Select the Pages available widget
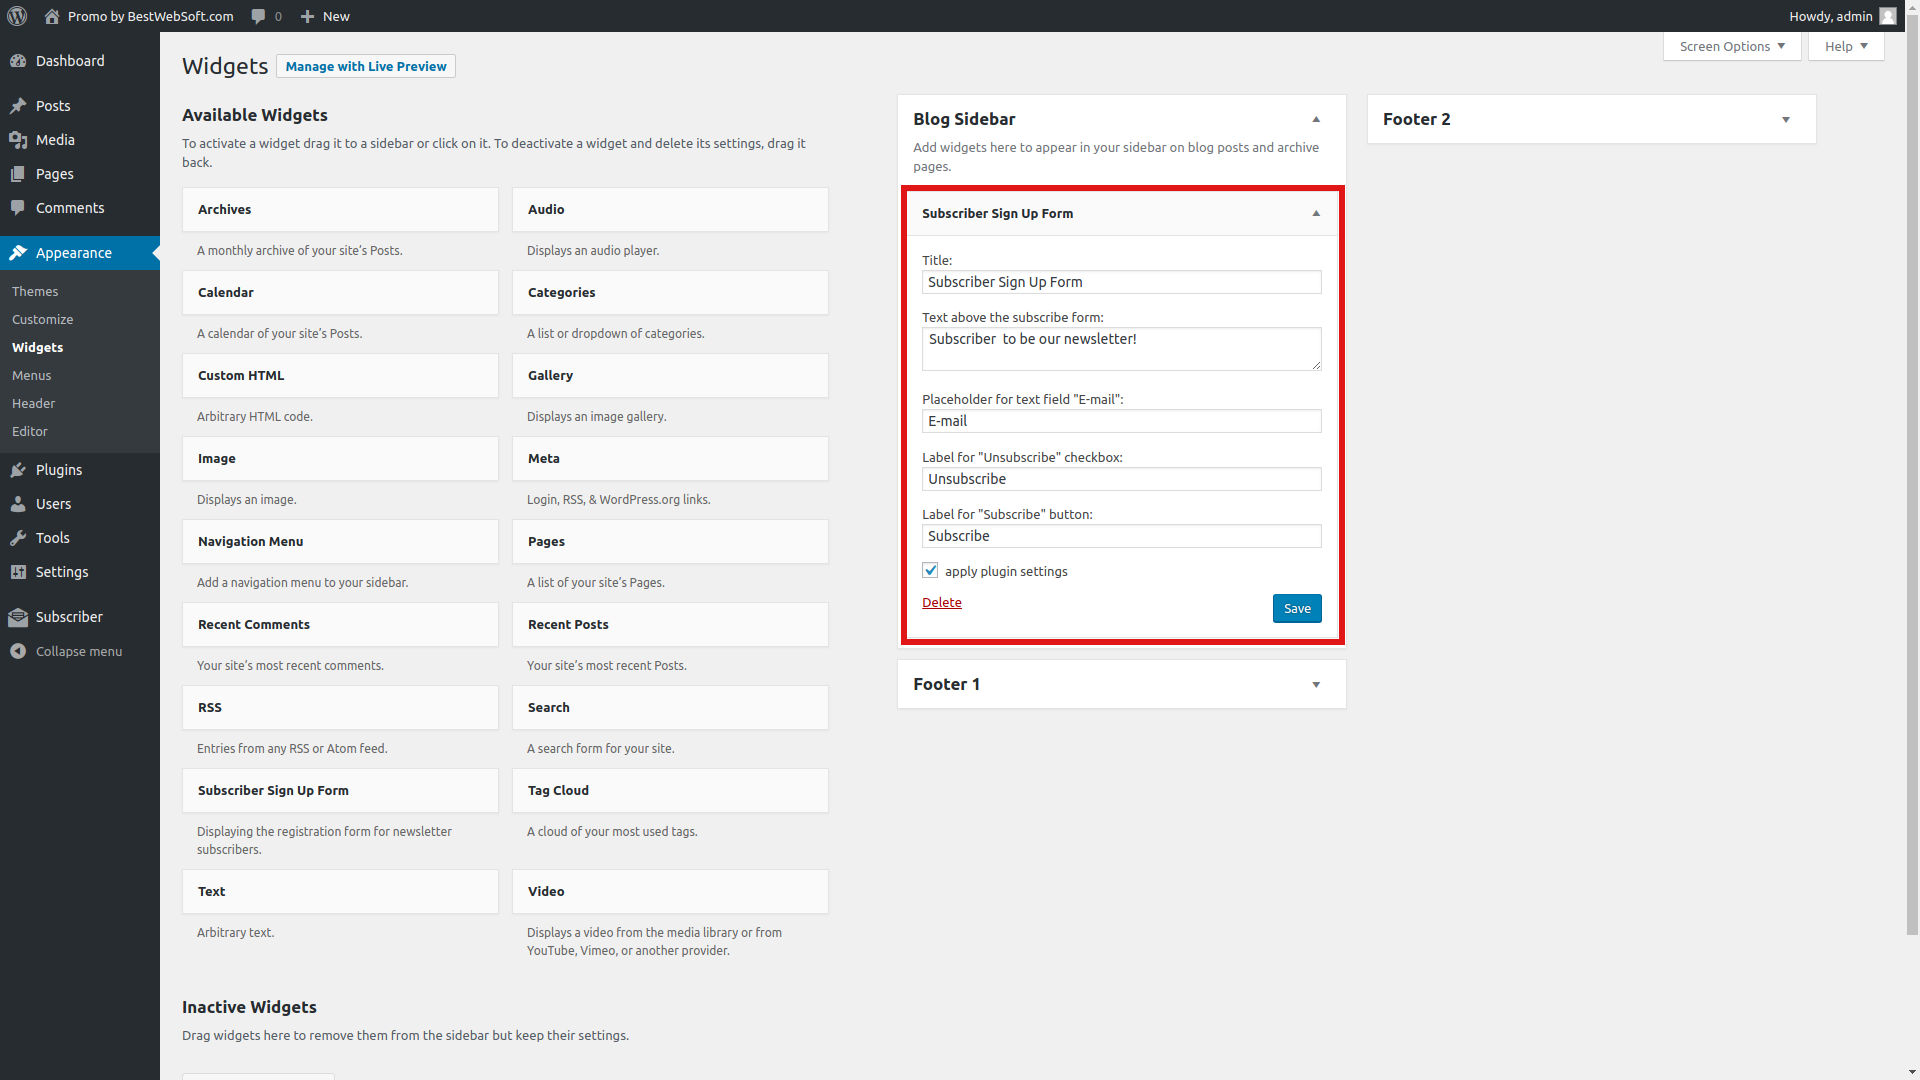This screenshot has width=1920, height=1080. pos(670,541)
